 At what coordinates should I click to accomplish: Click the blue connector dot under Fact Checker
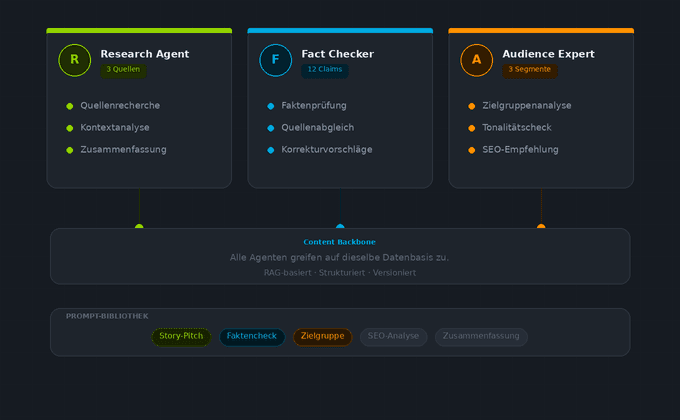[340, 226]
